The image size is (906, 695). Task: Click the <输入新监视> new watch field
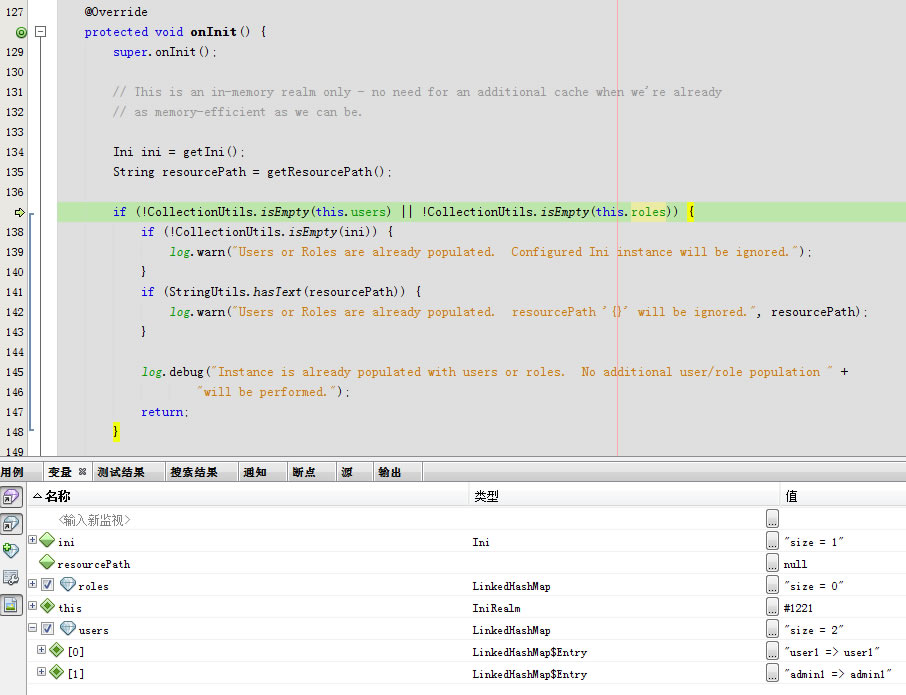(94, 520)
